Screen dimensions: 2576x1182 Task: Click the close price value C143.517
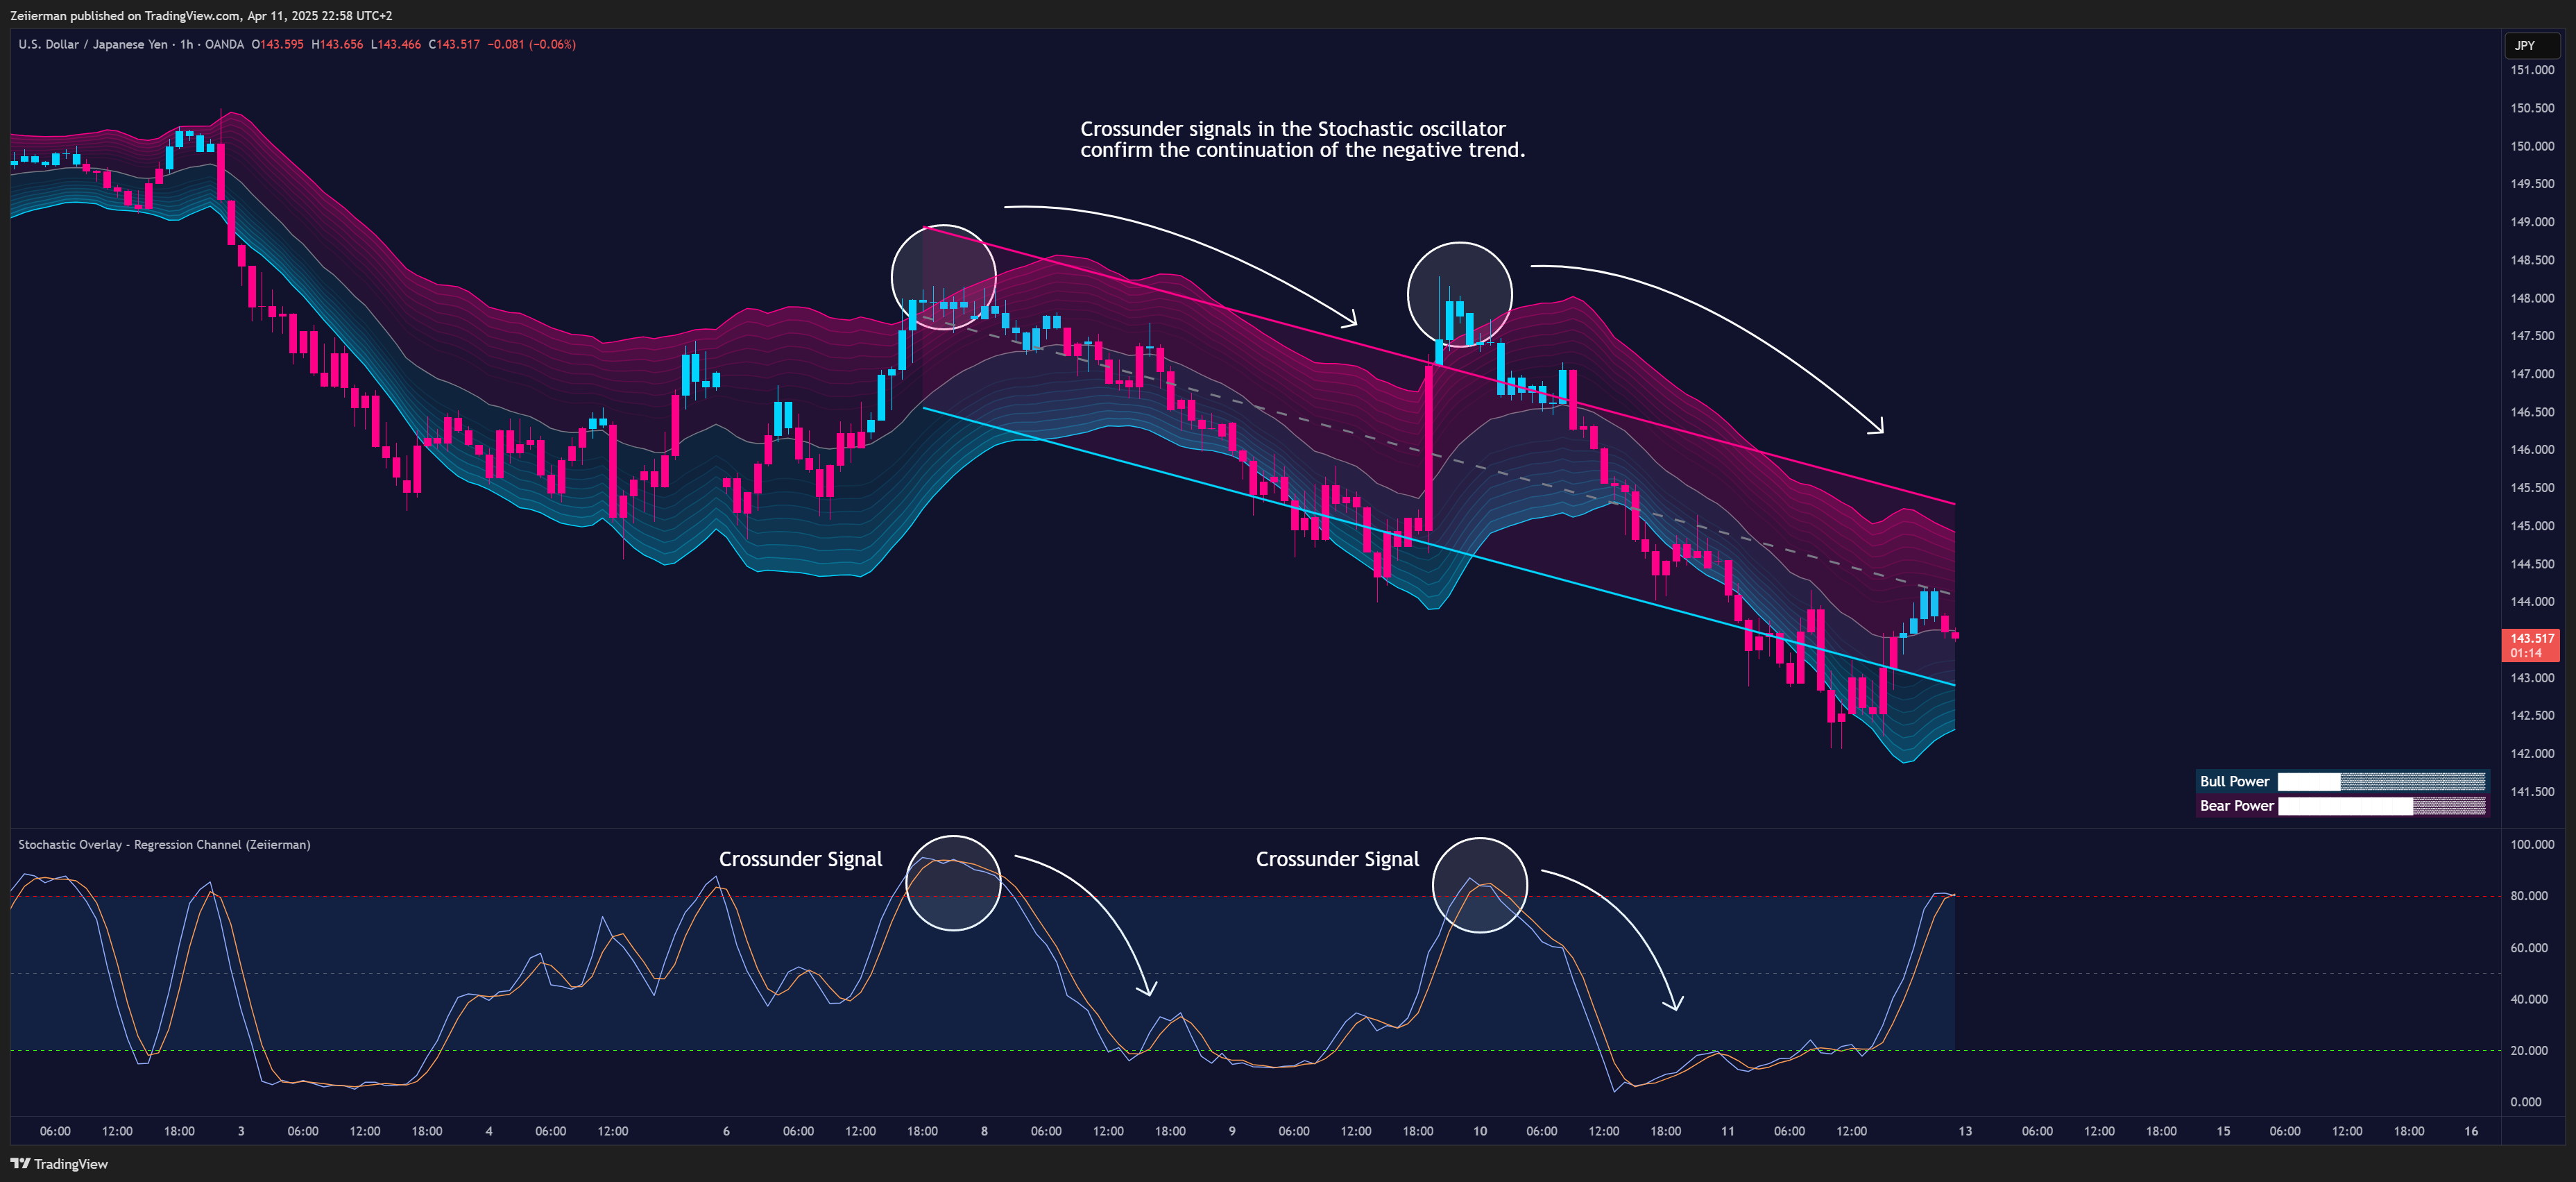click(454, 44)
